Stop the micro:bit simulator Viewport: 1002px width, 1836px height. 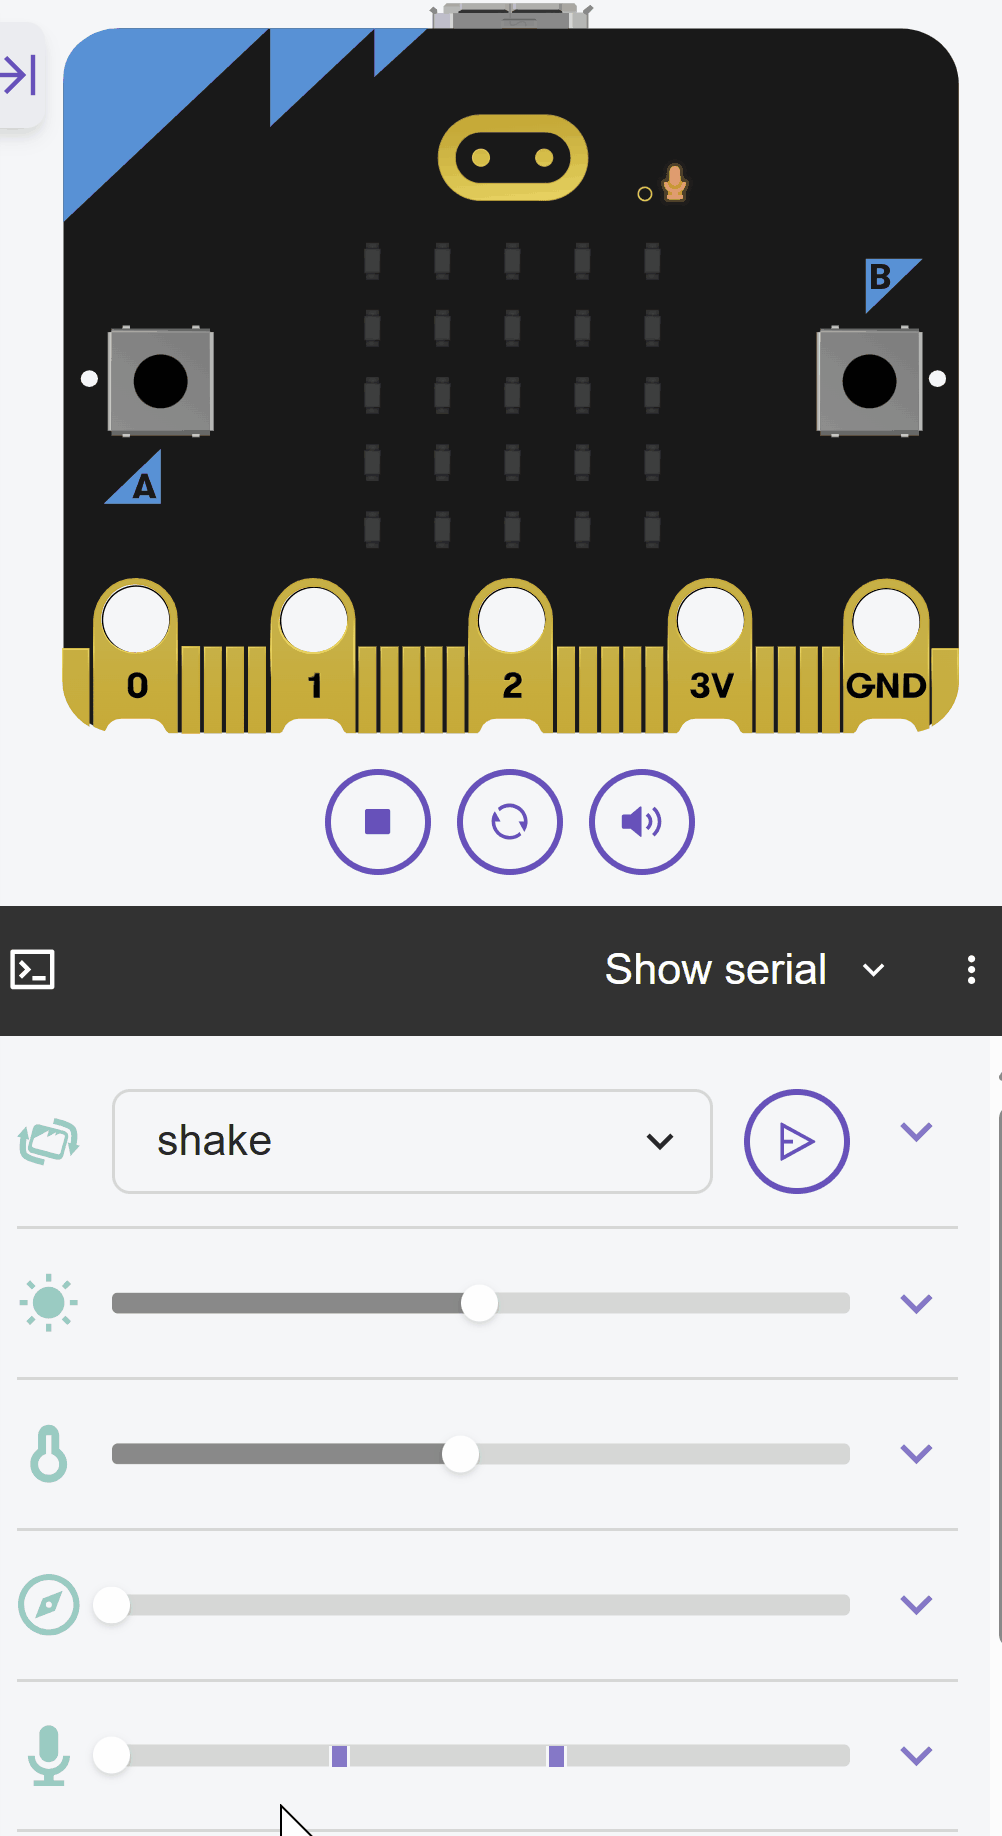point(377,822)
